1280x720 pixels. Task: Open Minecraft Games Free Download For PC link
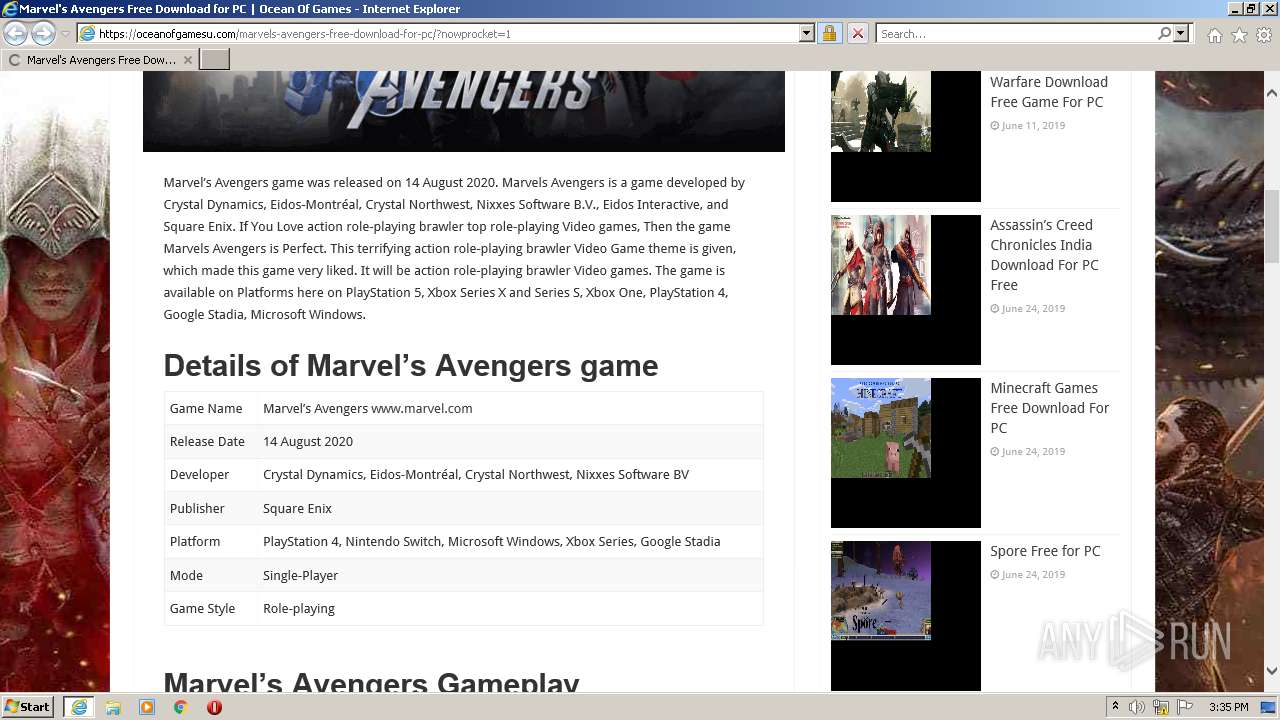coord(1050,408)
